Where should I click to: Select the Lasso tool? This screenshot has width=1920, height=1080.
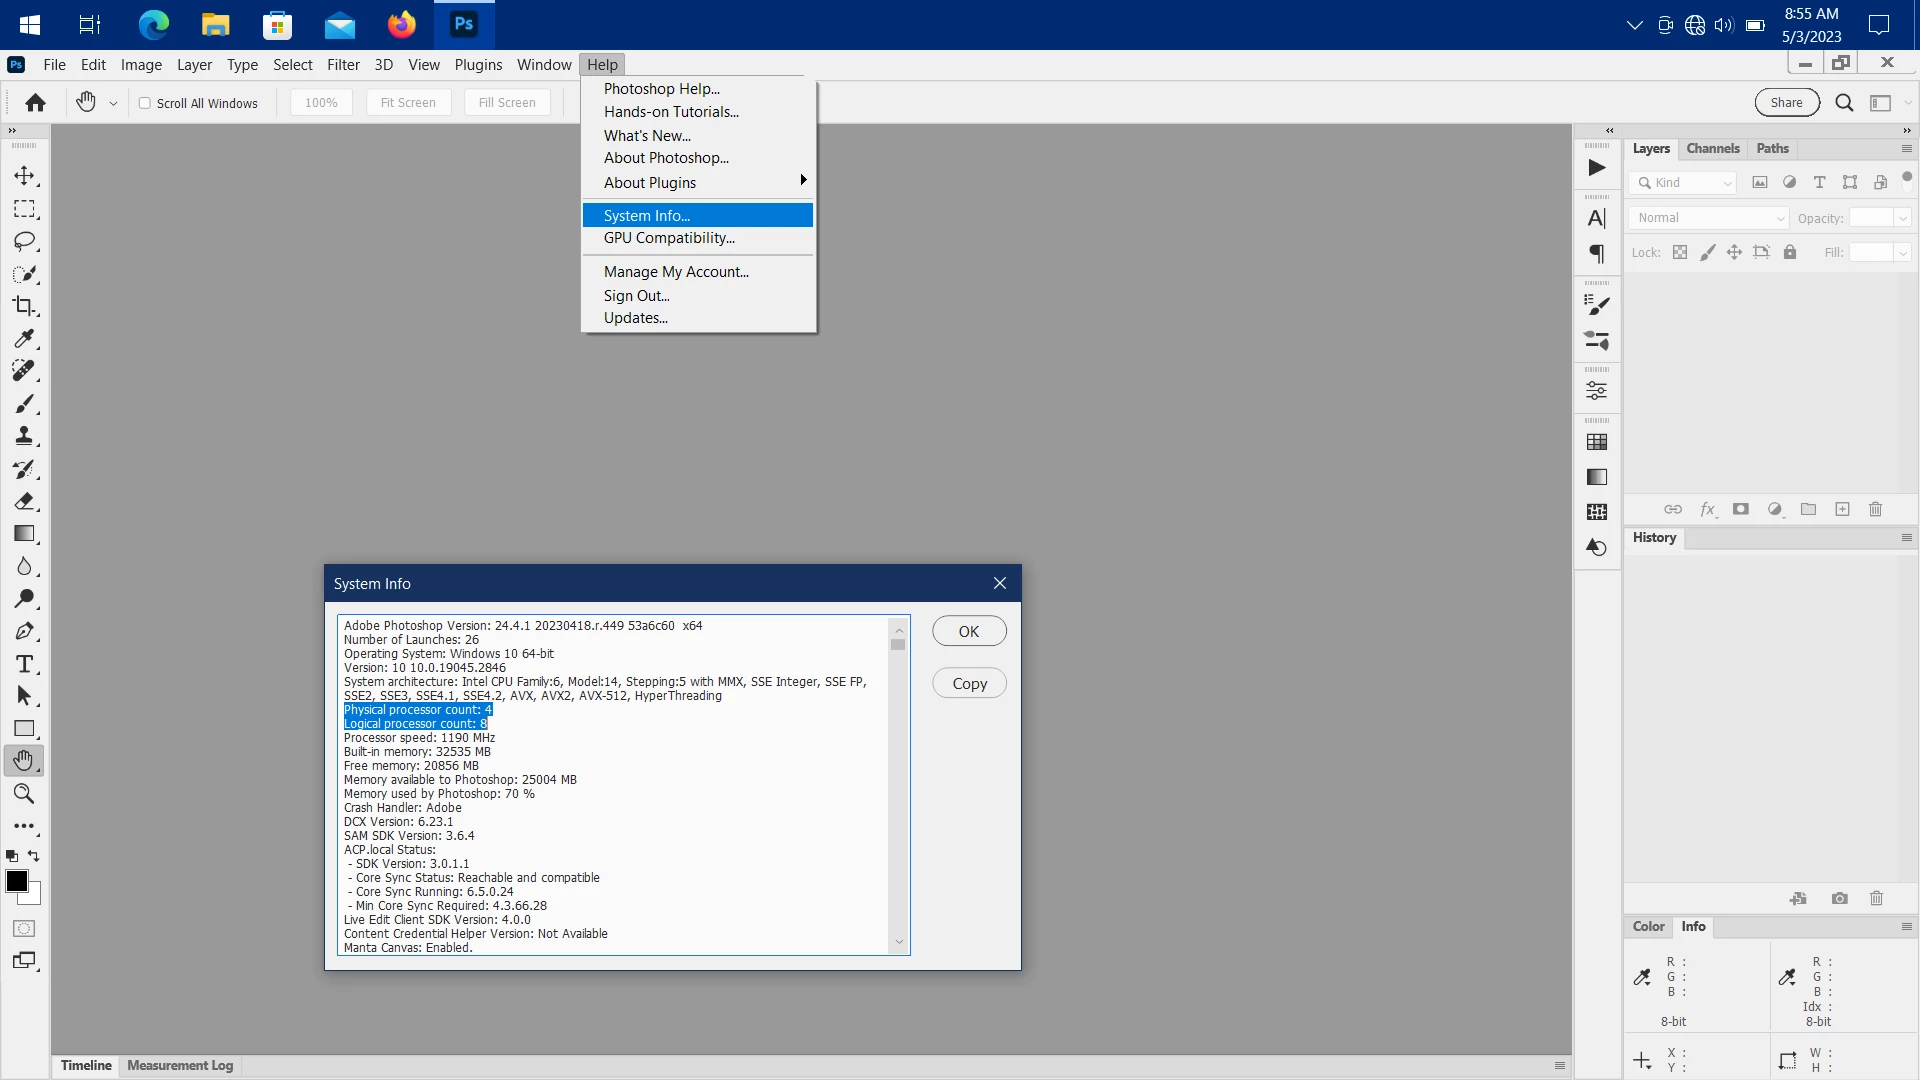[x=24, y=242]
